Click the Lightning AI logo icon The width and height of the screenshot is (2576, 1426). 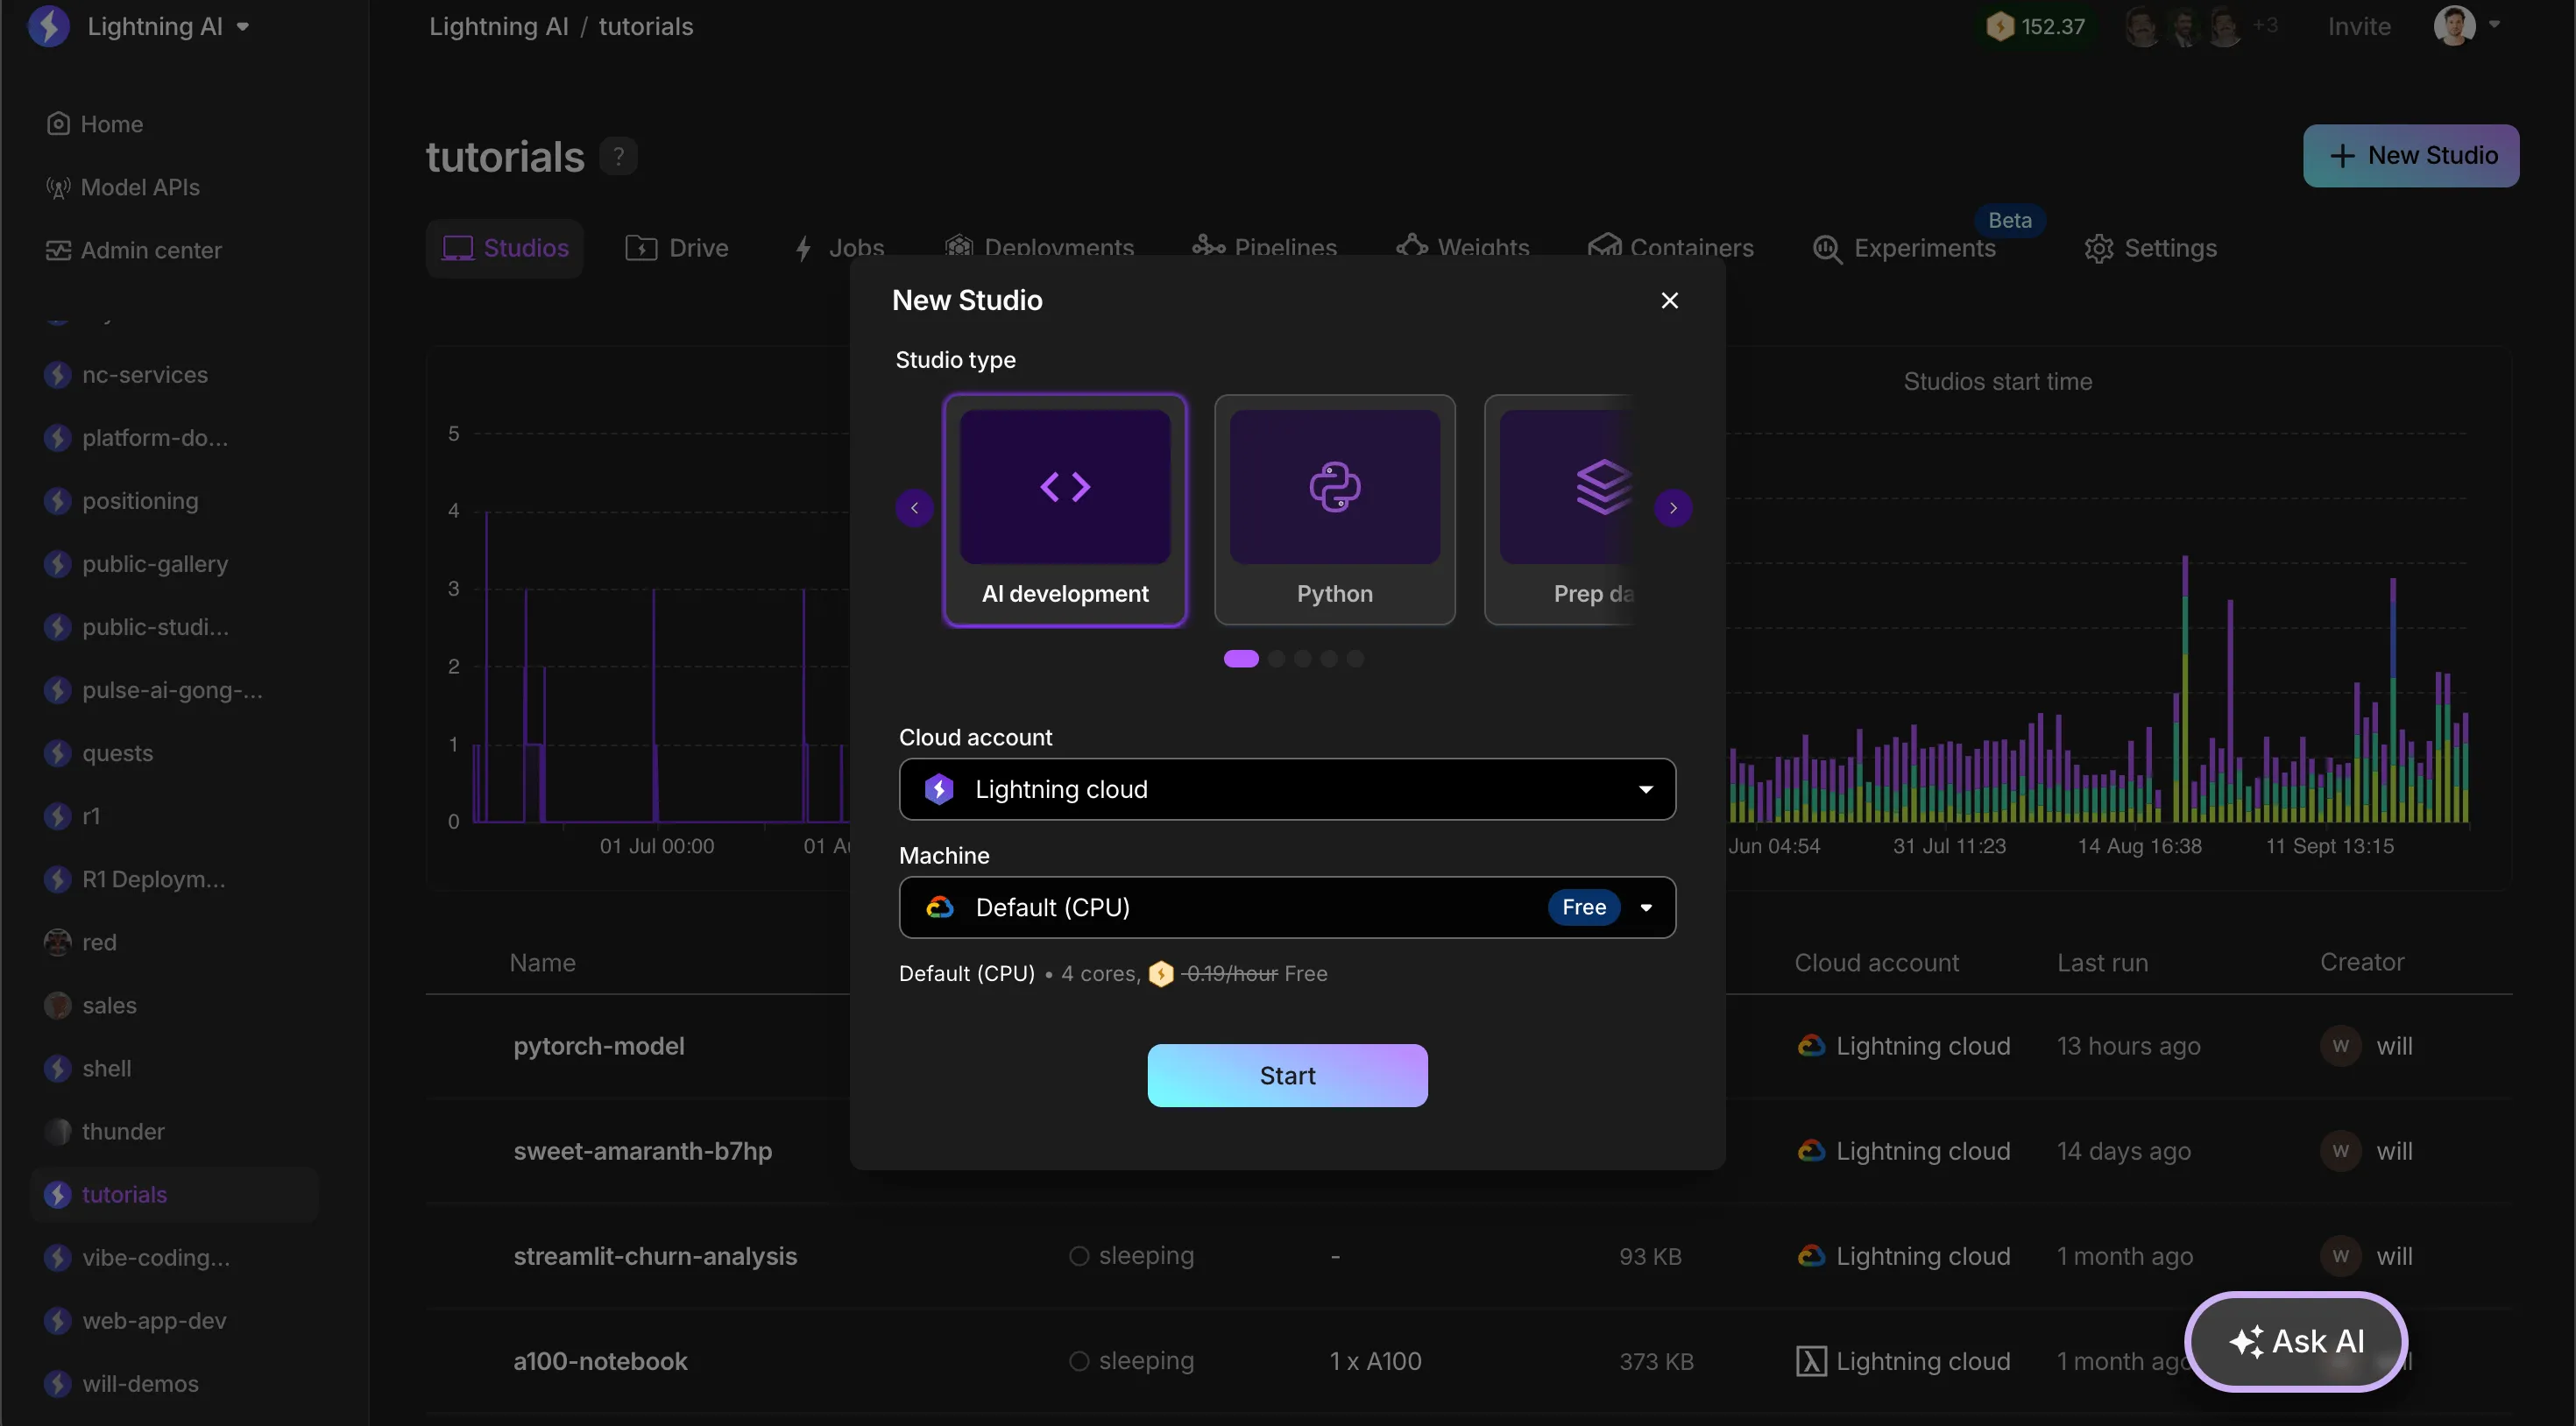point(48,26)
